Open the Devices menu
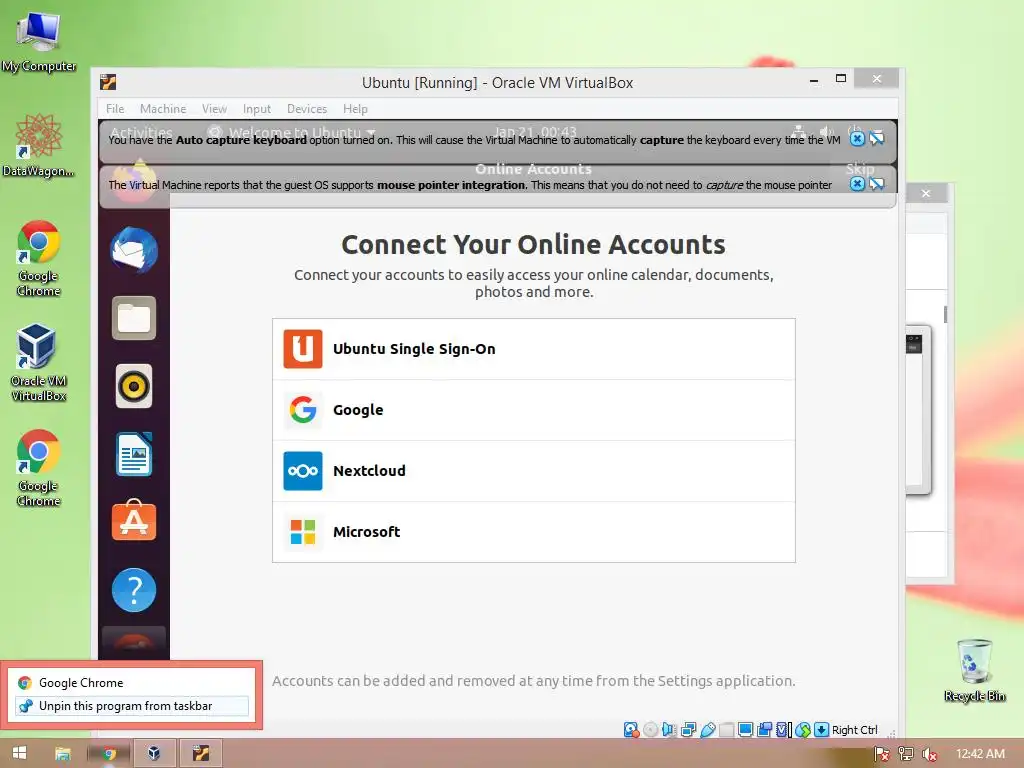Viewport: 1024px width, 768px height. pos(307,109)
